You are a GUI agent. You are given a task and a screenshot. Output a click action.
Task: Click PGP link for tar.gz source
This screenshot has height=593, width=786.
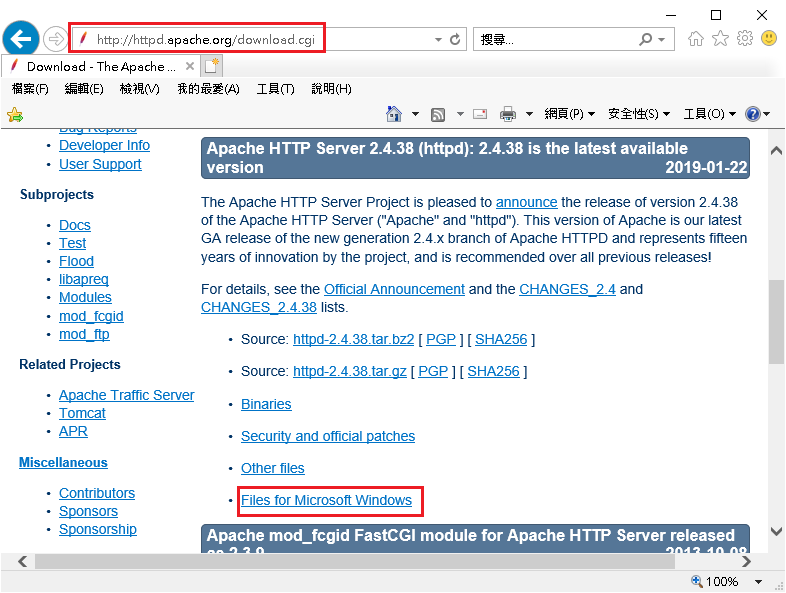[x=433, y=371]
